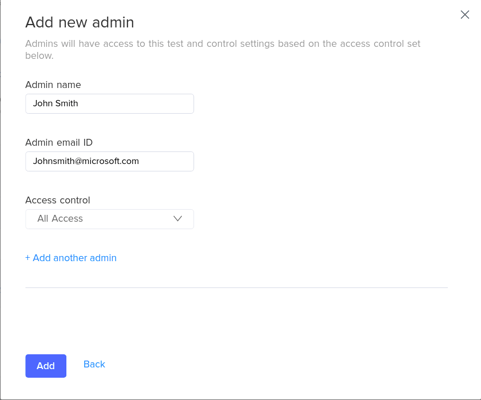481x400 pixels.
Task: Go Back using the Back link
Action: (94, 364)
